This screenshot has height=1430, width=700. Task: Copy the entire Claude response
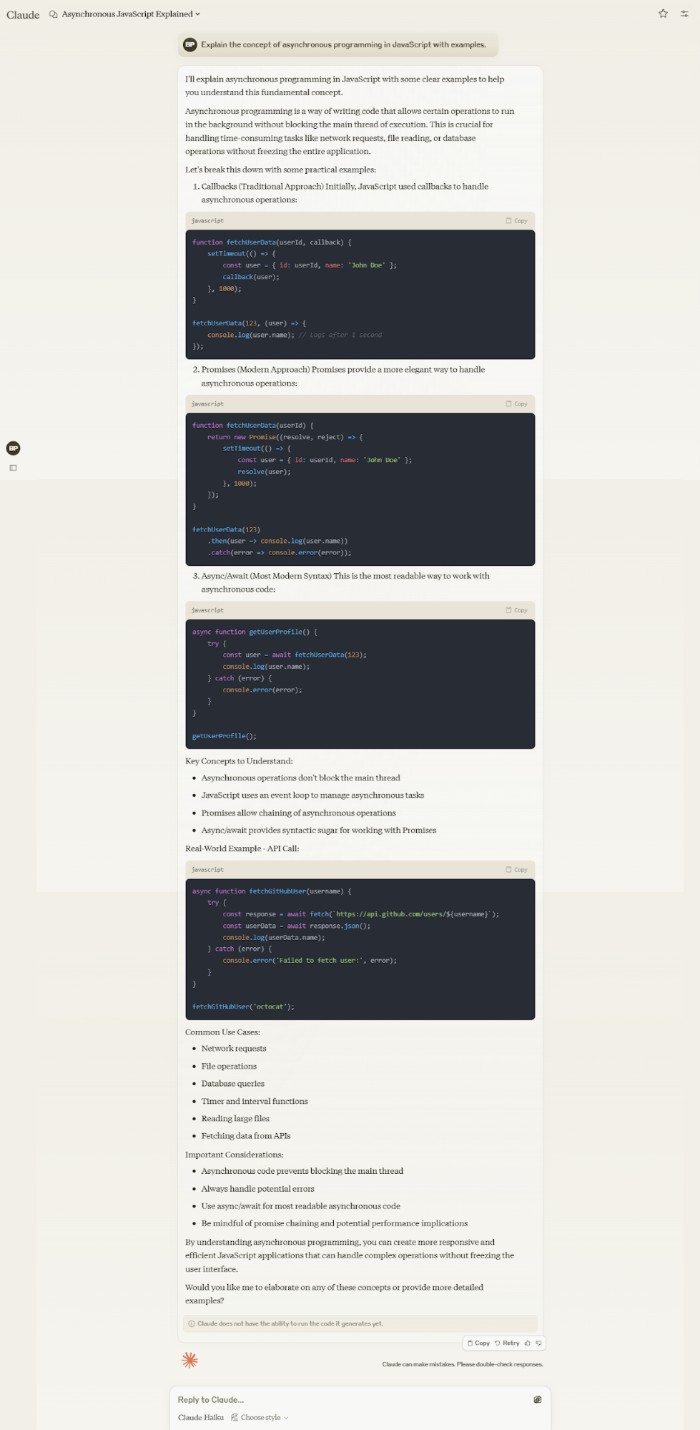point(478,1343)
